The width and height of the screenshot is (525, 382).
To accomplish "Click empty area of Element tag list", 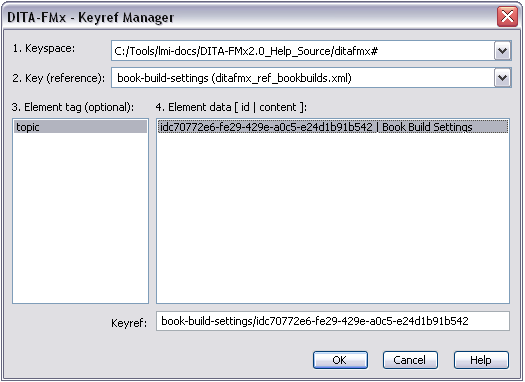I will tap(80, 218).
